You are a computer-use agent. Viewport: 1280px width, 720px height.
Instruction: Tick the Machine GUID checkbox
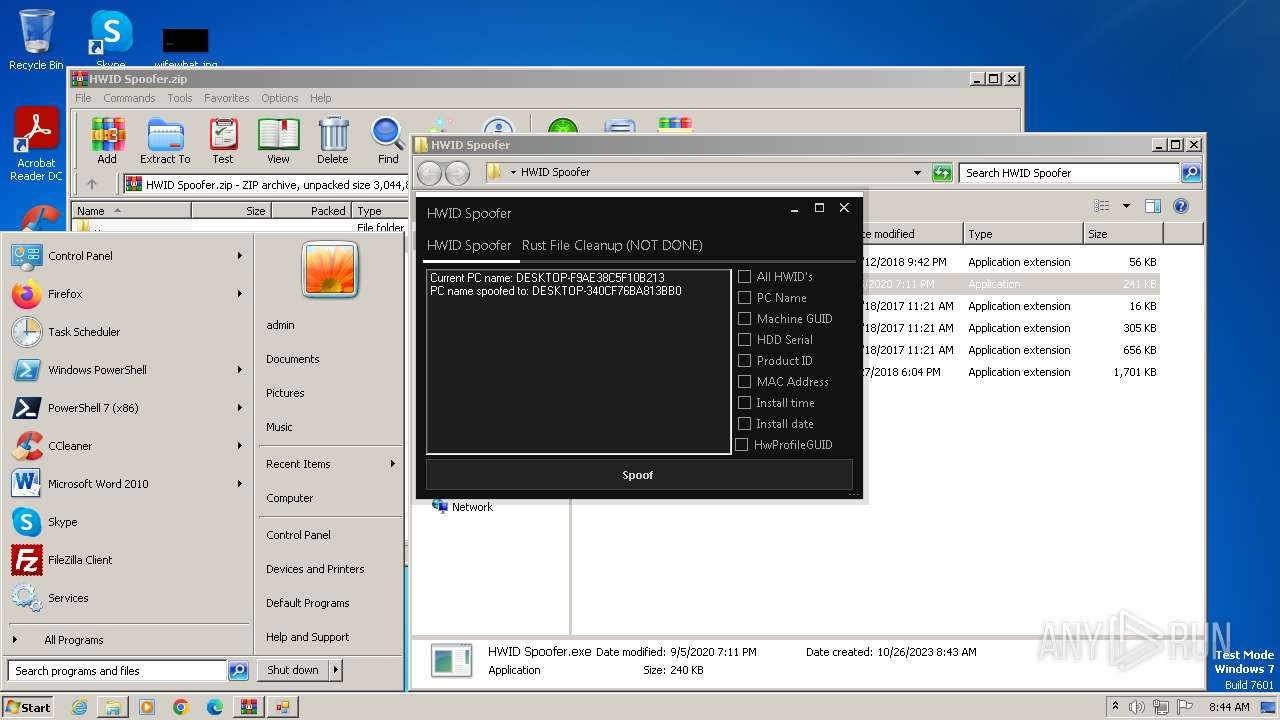point(744,319)
